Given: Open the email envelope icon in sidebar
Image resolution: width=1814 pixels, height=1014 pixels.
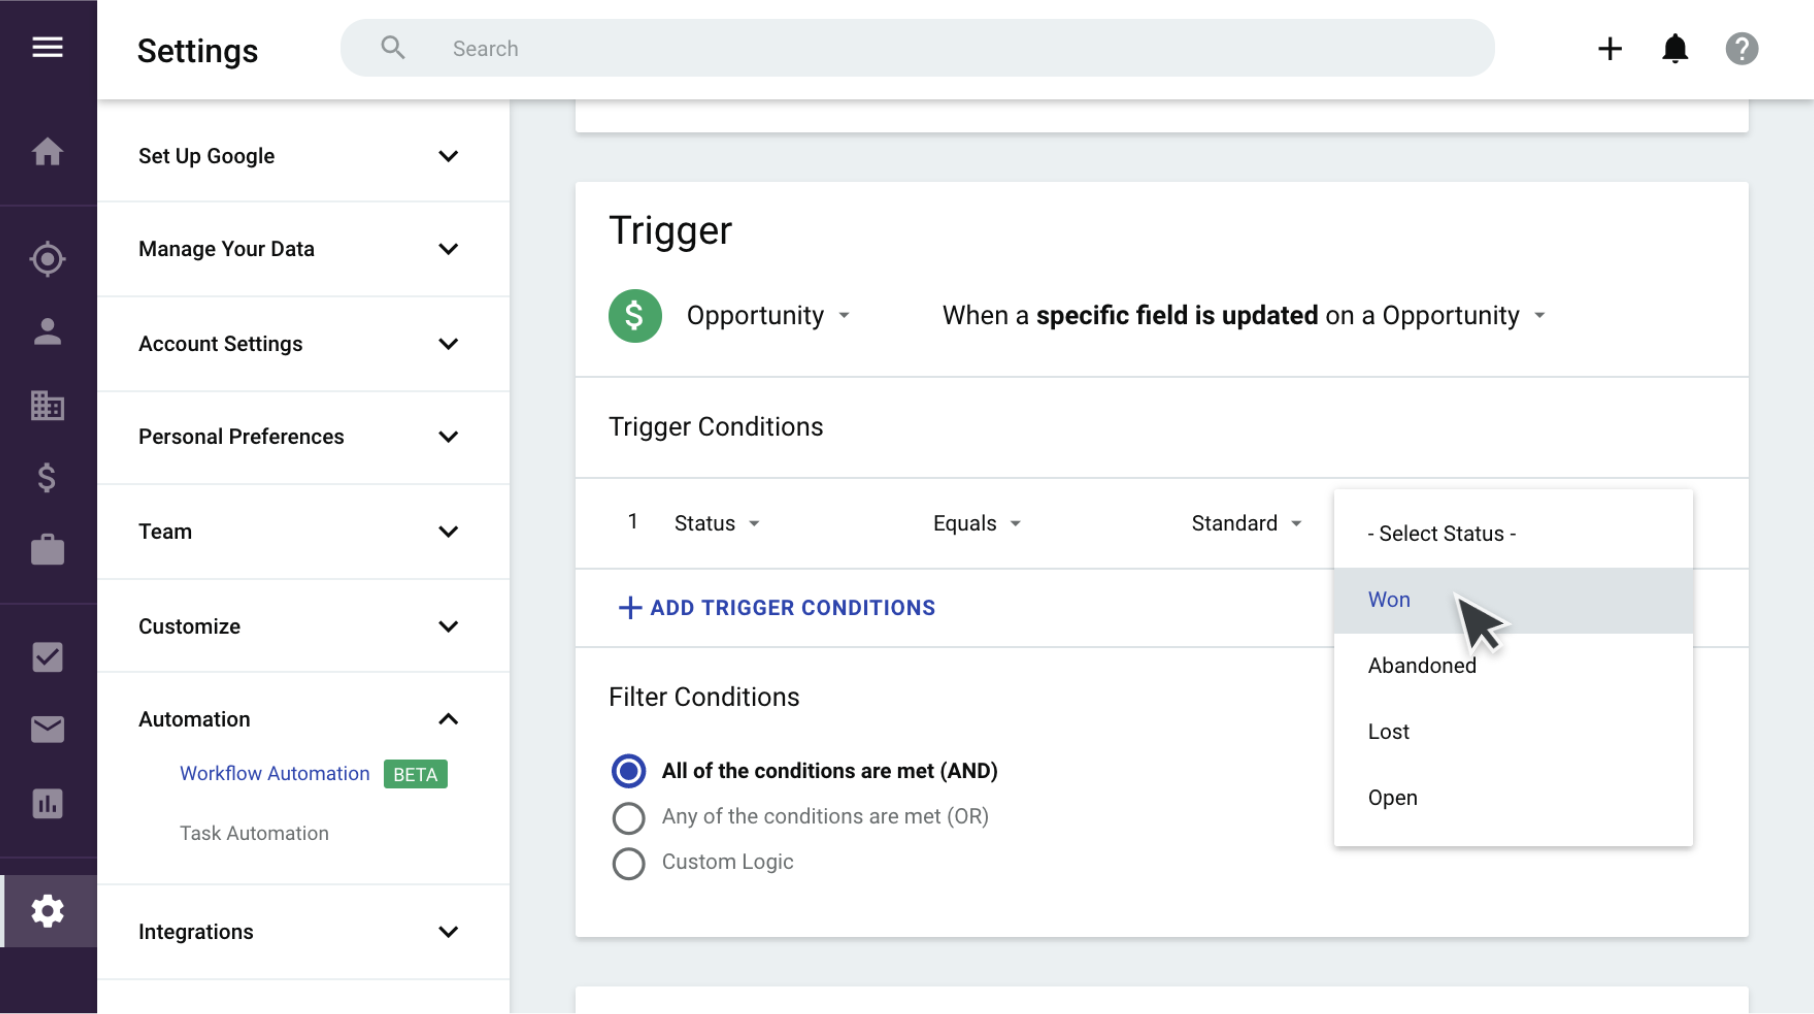Looking at the screenshot, I should [47, 729].
